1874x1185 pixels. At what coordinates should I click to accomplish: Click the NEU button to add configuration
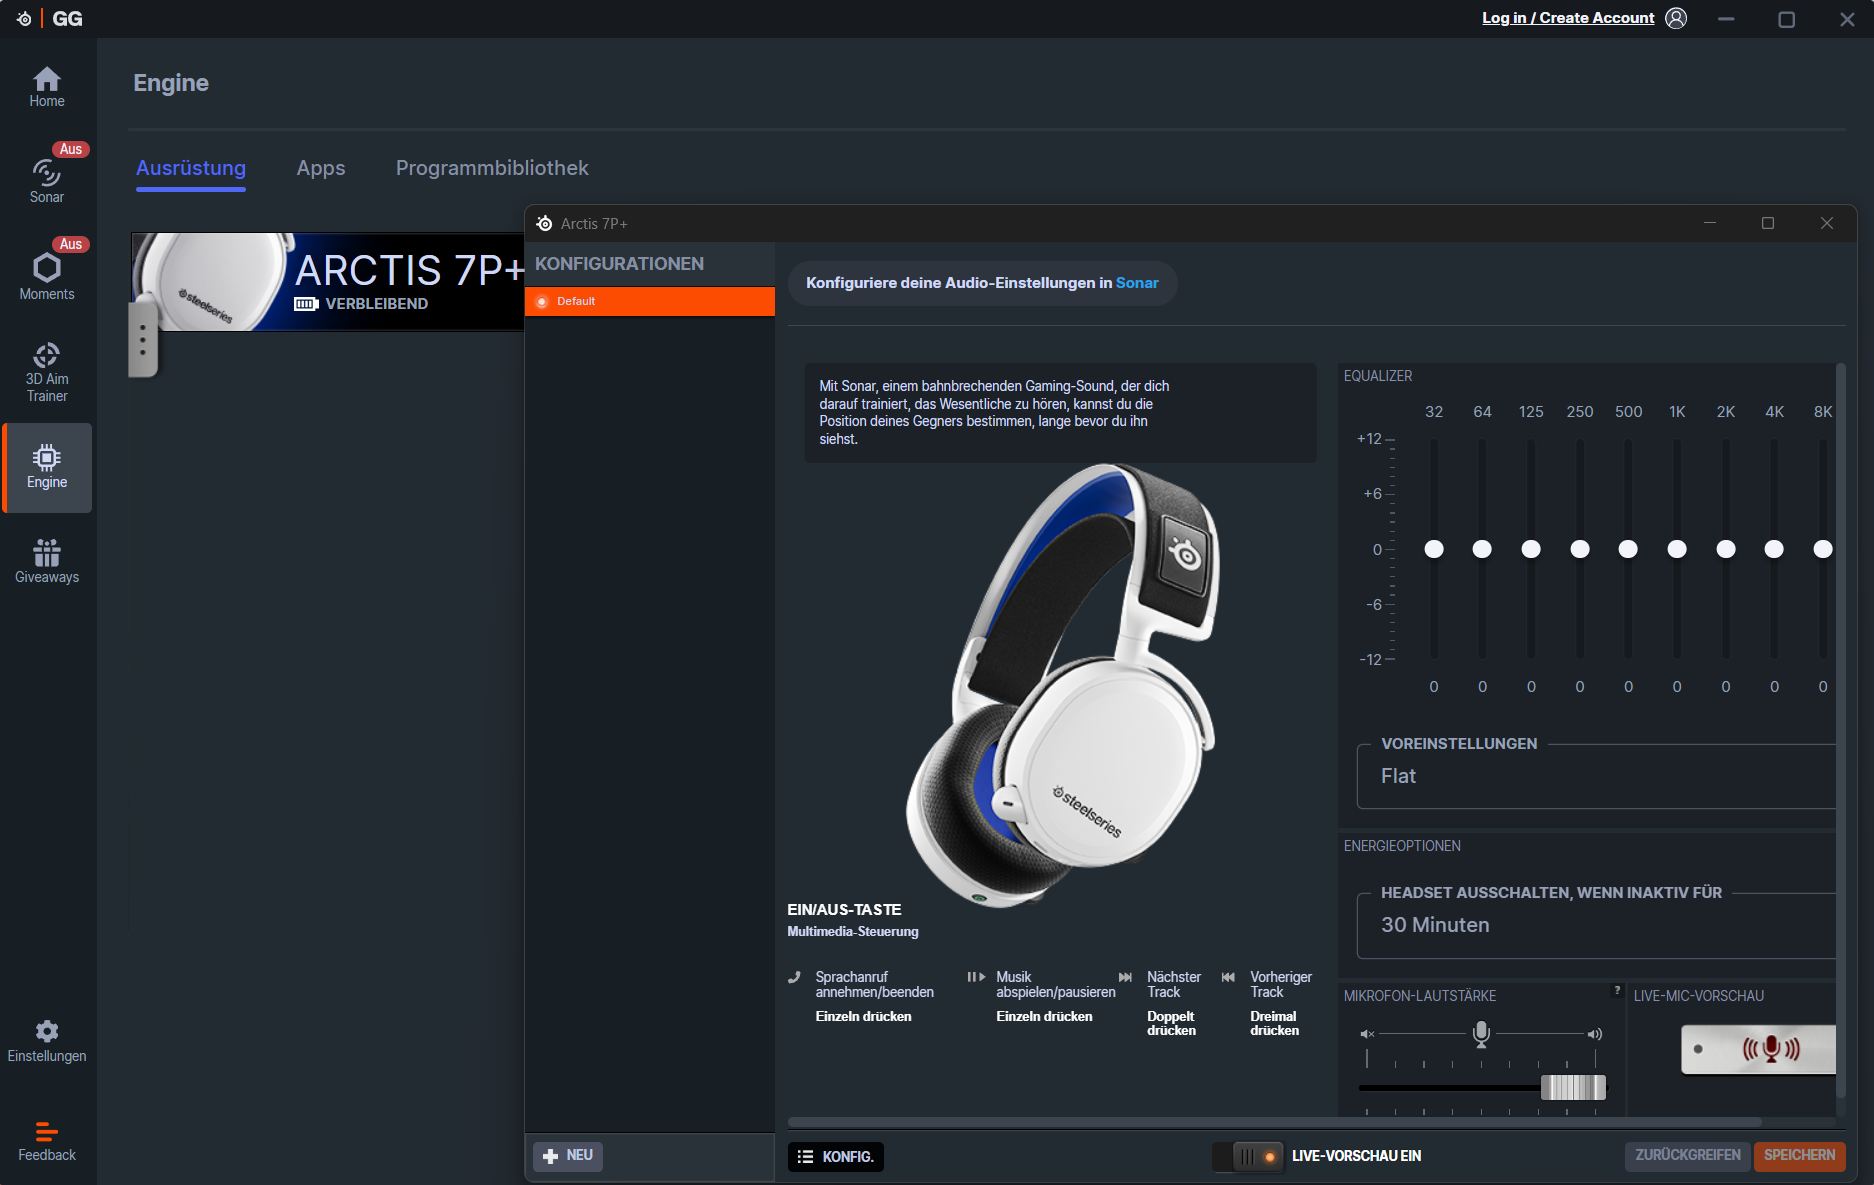[568, 1156]
